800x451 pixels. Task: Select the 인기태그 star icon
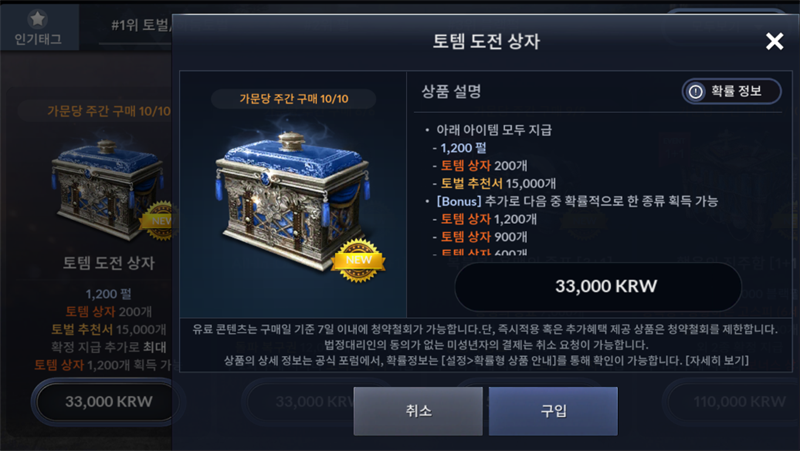[x=37, y=19]
